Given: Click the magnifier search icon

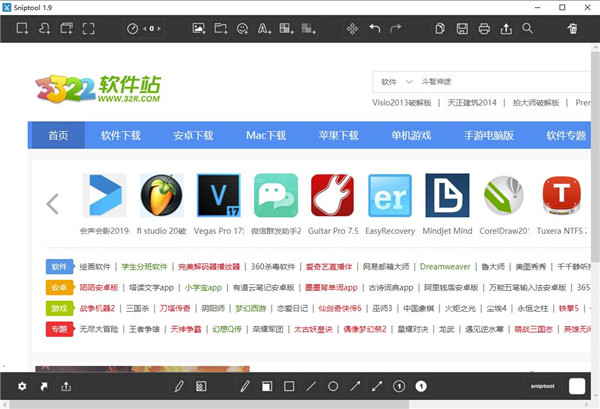Looking at the screenshot, I should pos(527,29).
